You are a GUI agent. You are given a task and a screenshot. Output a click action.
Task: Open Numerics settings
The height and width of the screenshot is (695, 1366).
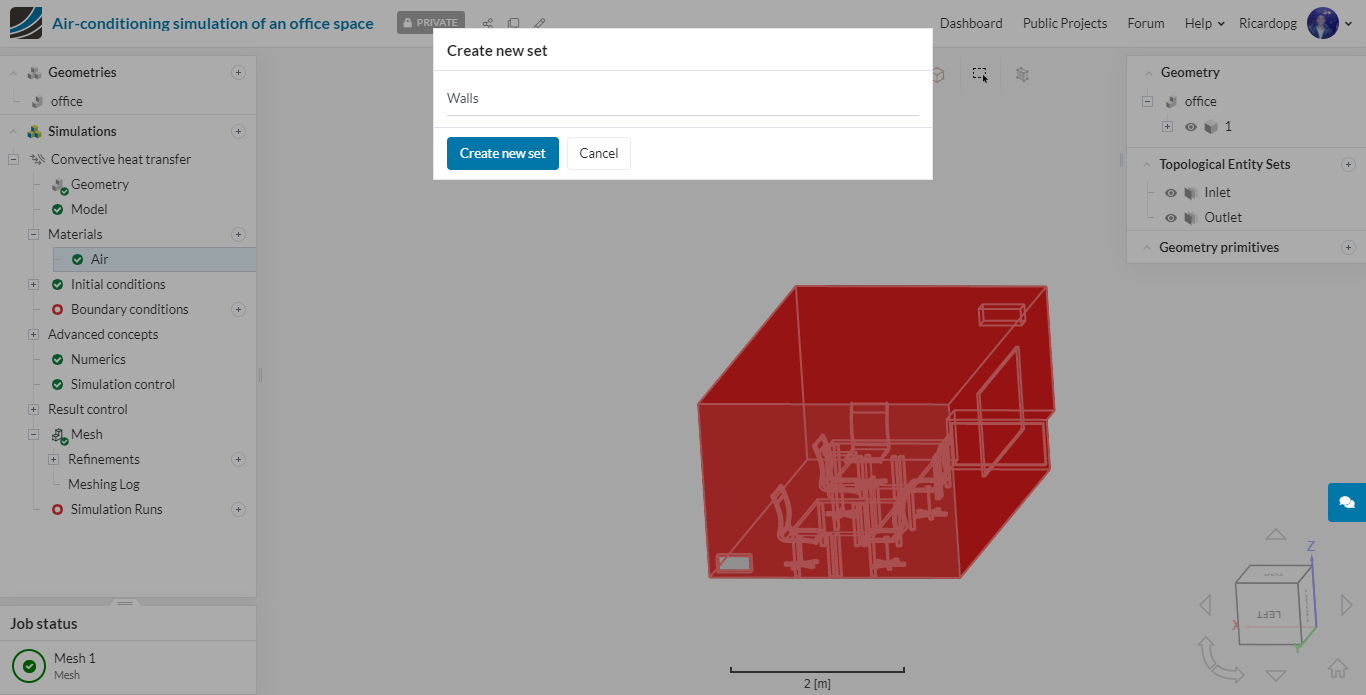point(98,359)
